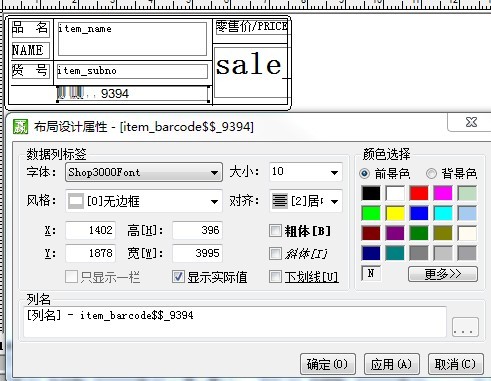Click the 确定(O) button
The height and width of the screenshot is (381, 491).
click(328, 364)
